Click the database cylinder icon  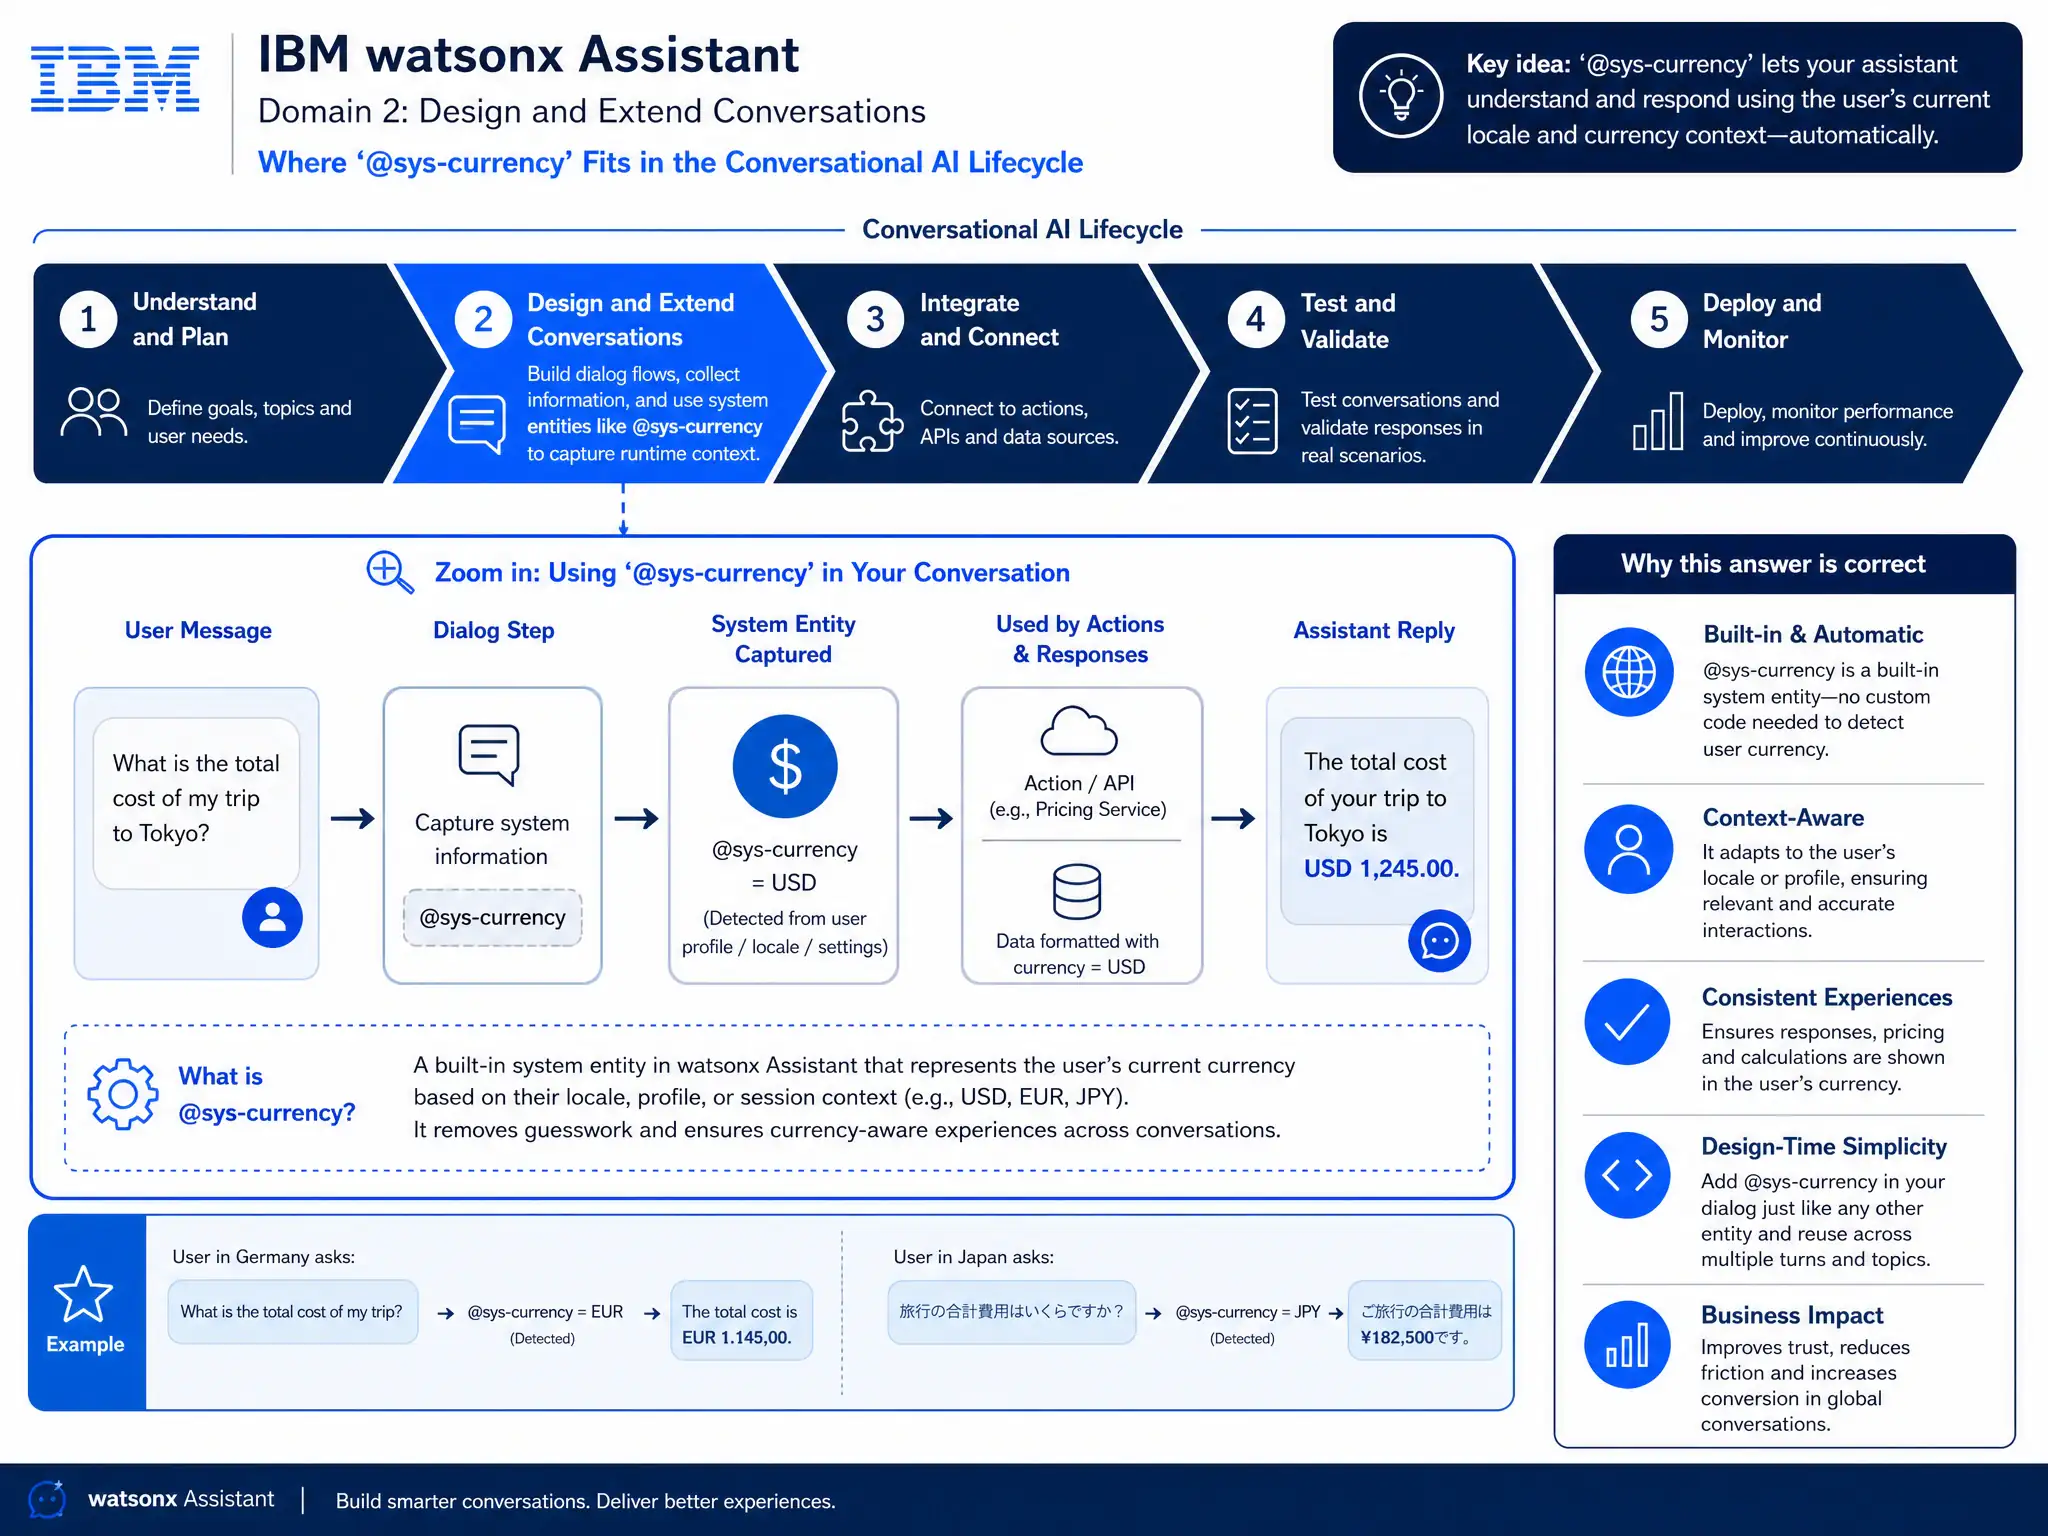pos(1077,891)
